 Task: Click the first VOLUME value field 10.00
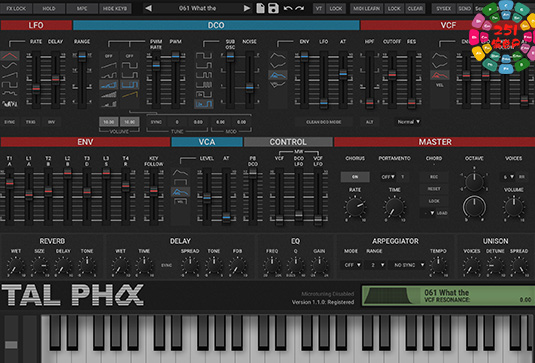109,122
